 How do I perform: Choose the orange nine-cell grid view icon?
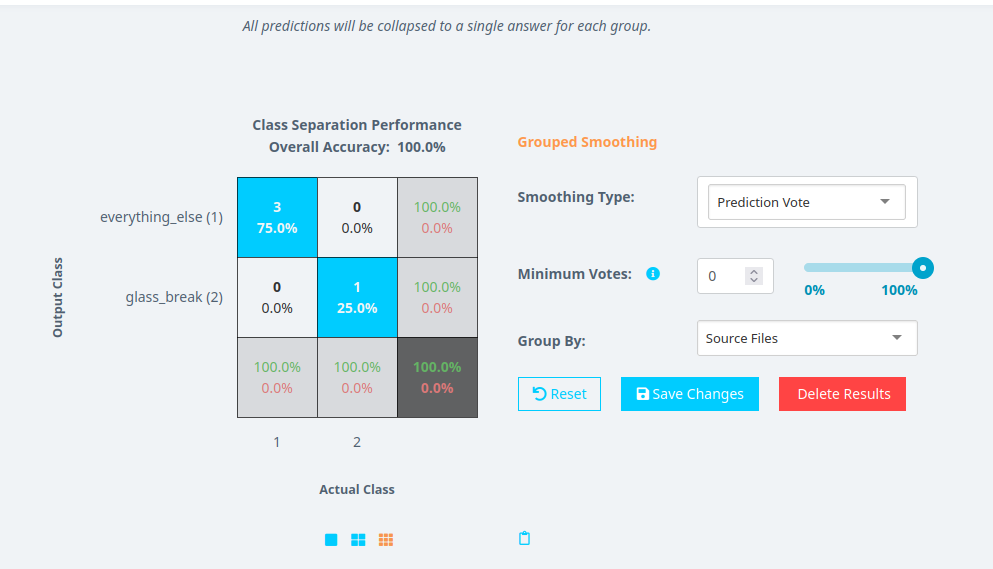386,540
